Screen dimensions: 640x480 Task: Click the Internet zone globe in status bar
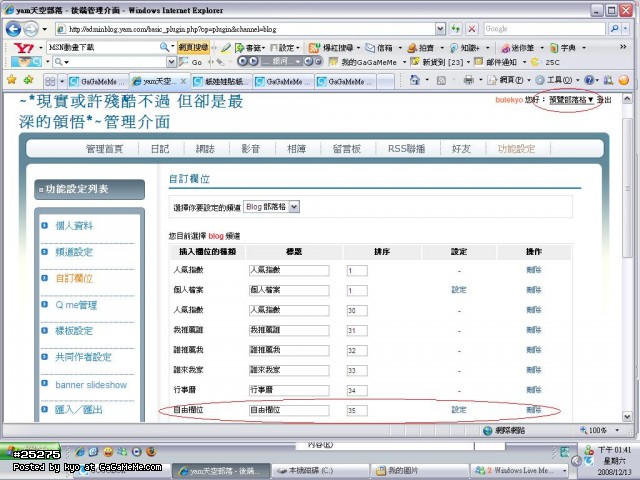(487, 431)
